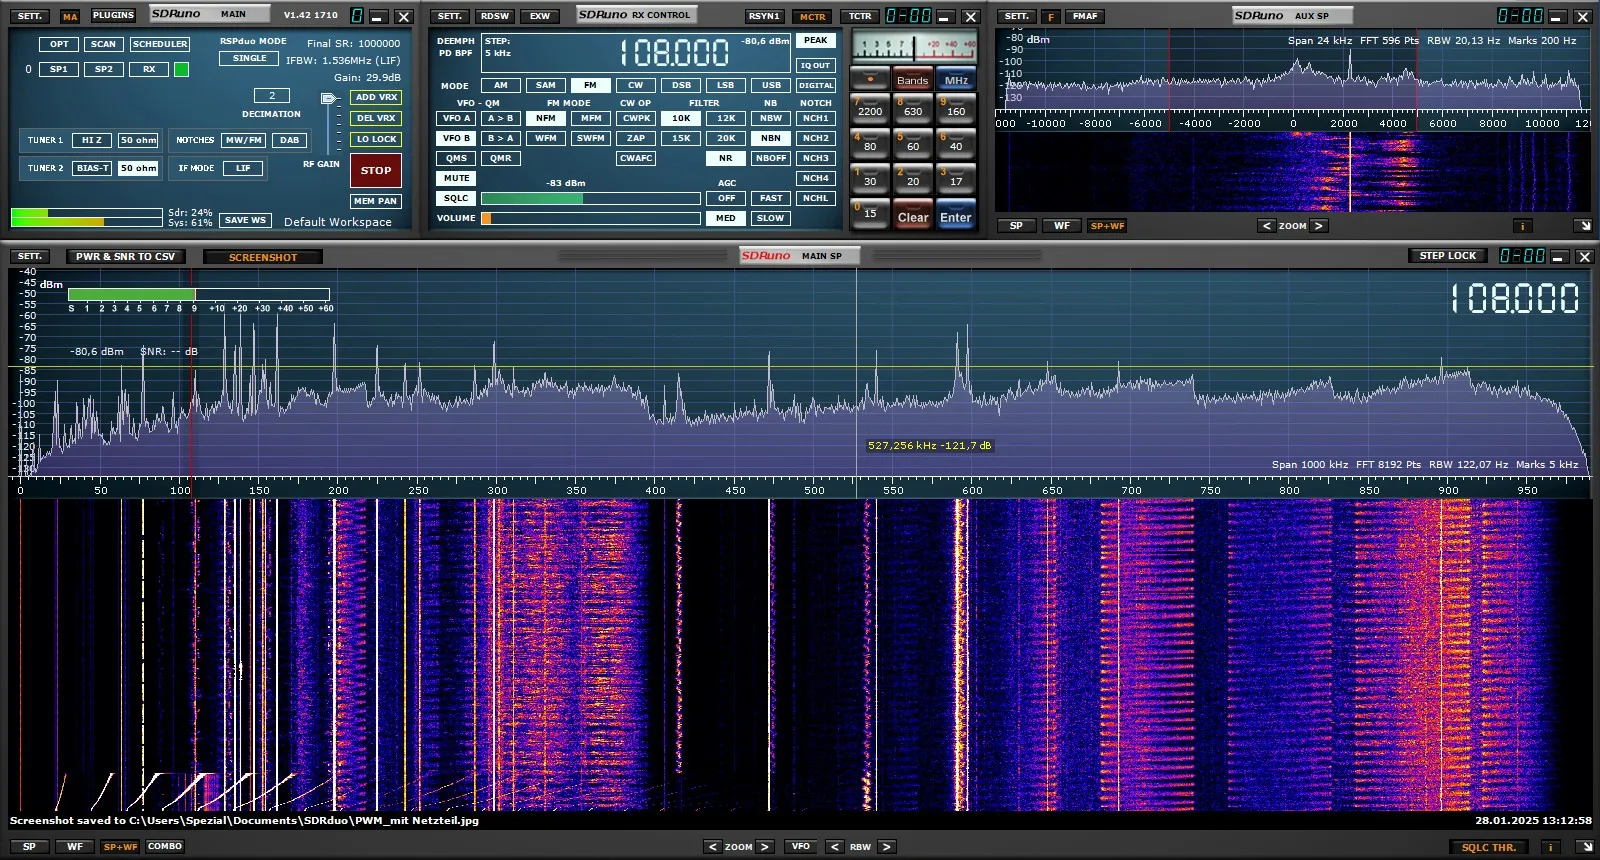Open the decimation value box

(x=272, y=96)
